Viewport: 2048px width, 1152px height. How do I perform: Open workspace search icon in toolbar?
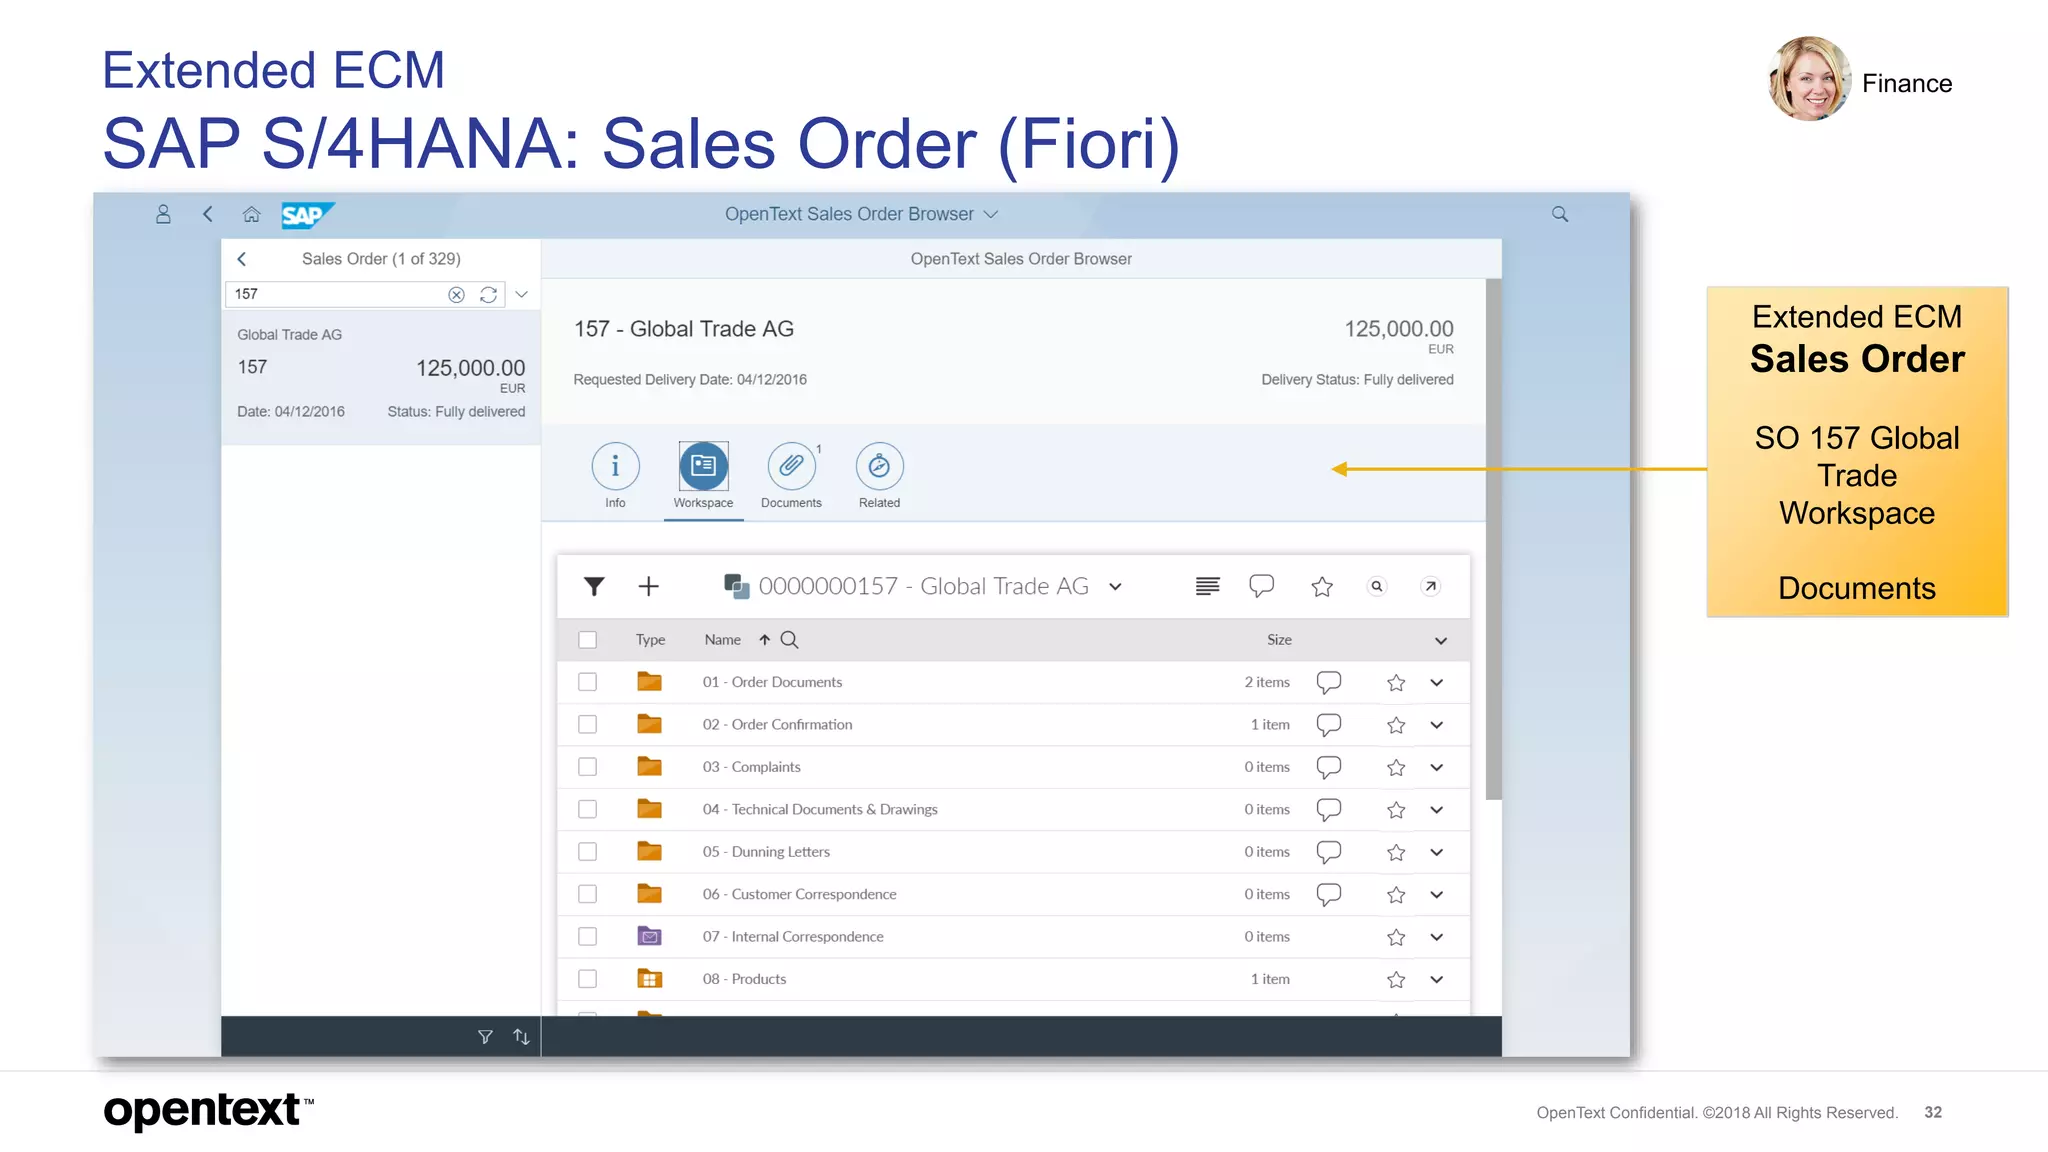coord(1377,586)
